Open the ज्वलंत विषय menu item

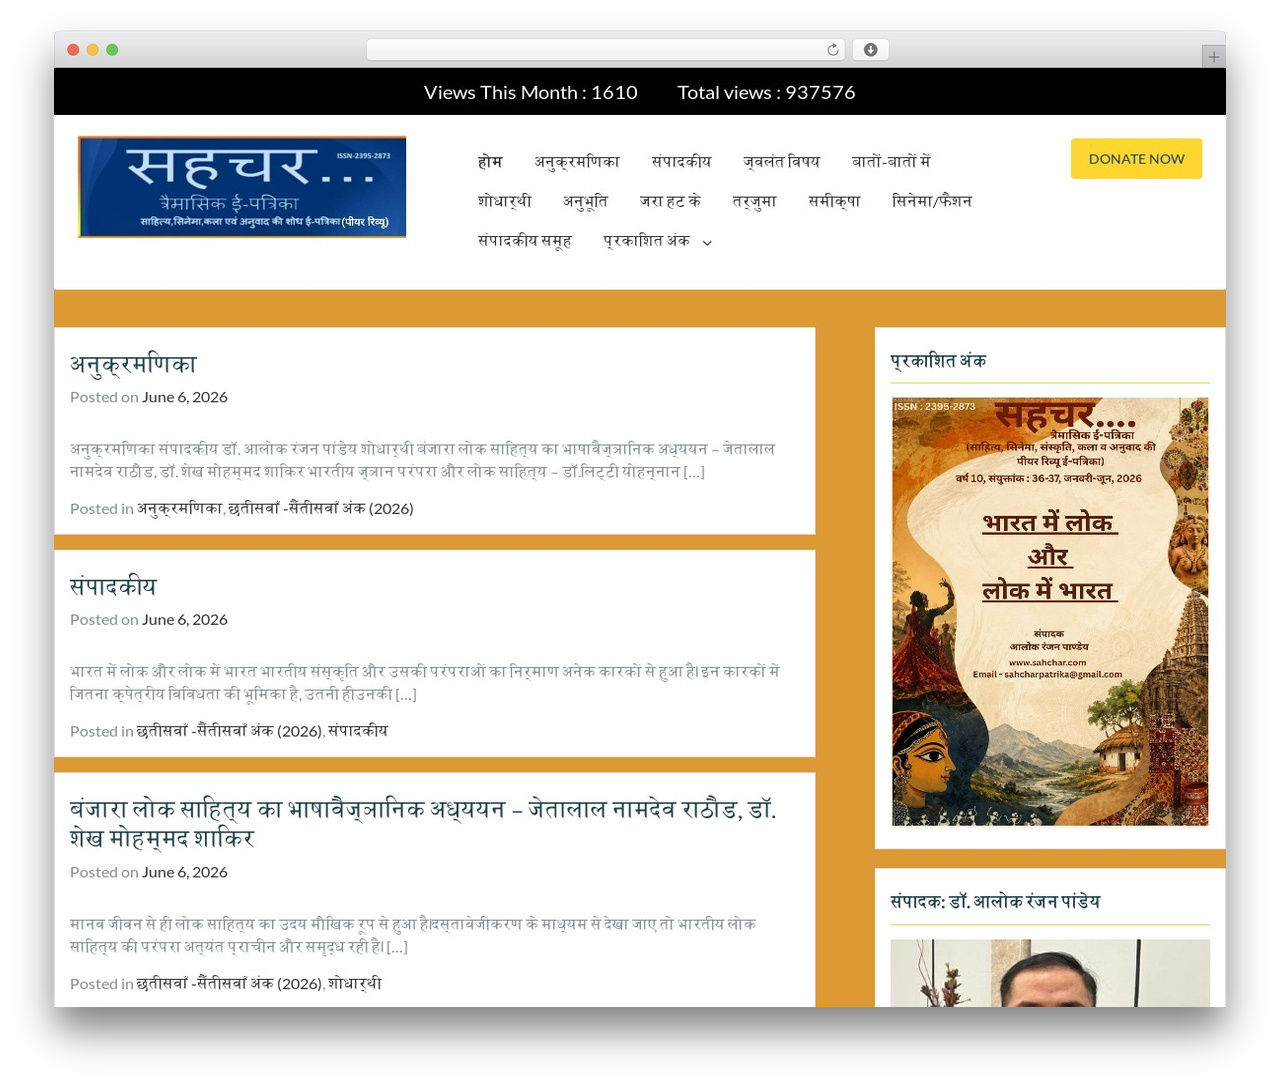(781, 161)
